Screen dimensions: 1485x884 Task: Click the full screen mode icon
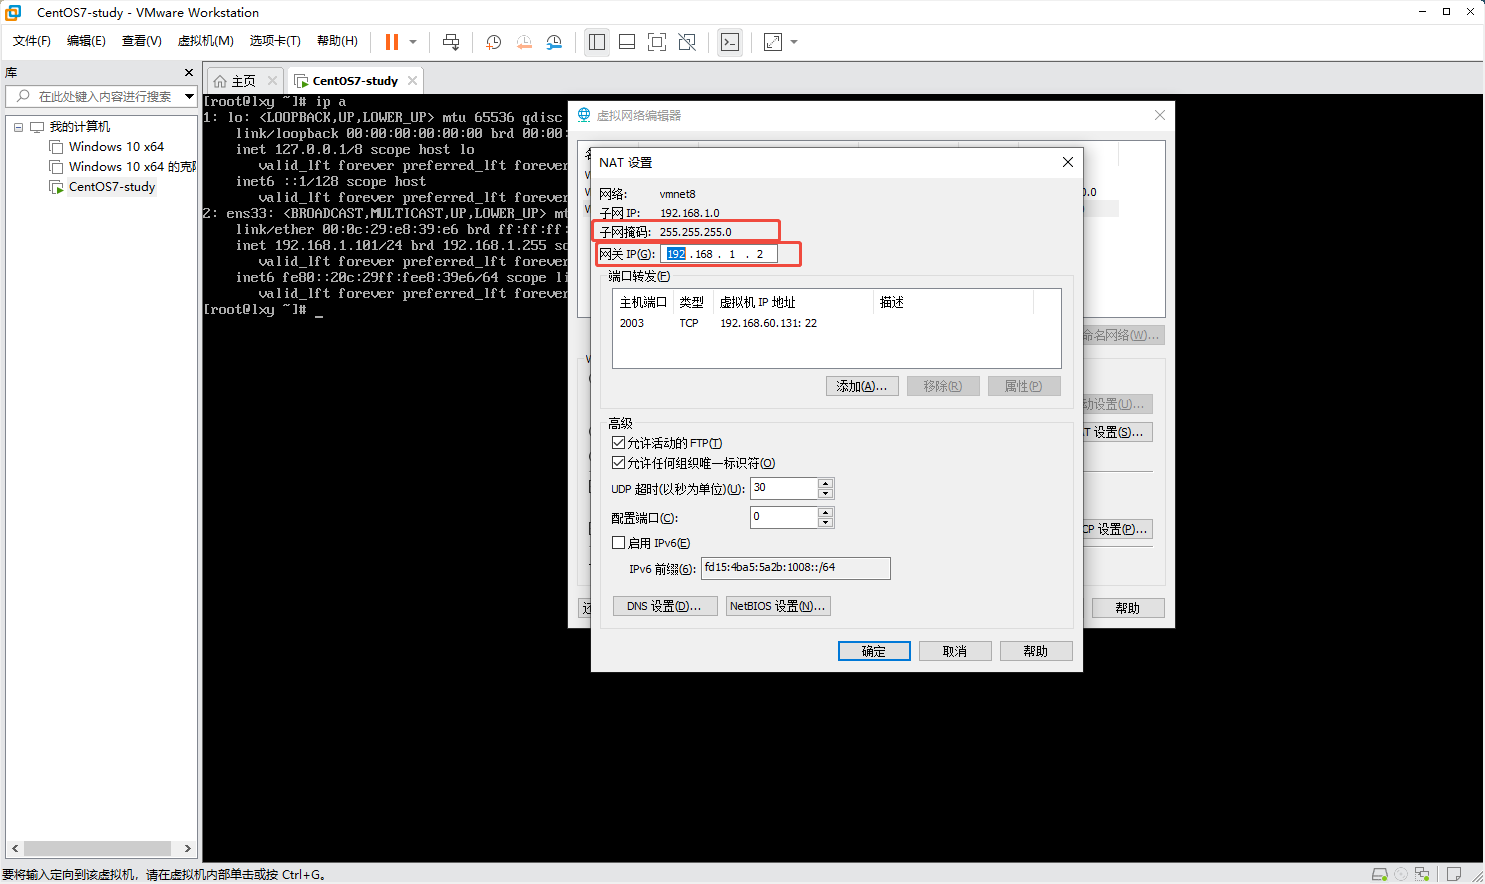pyautogui.click(x=657, y=42)
